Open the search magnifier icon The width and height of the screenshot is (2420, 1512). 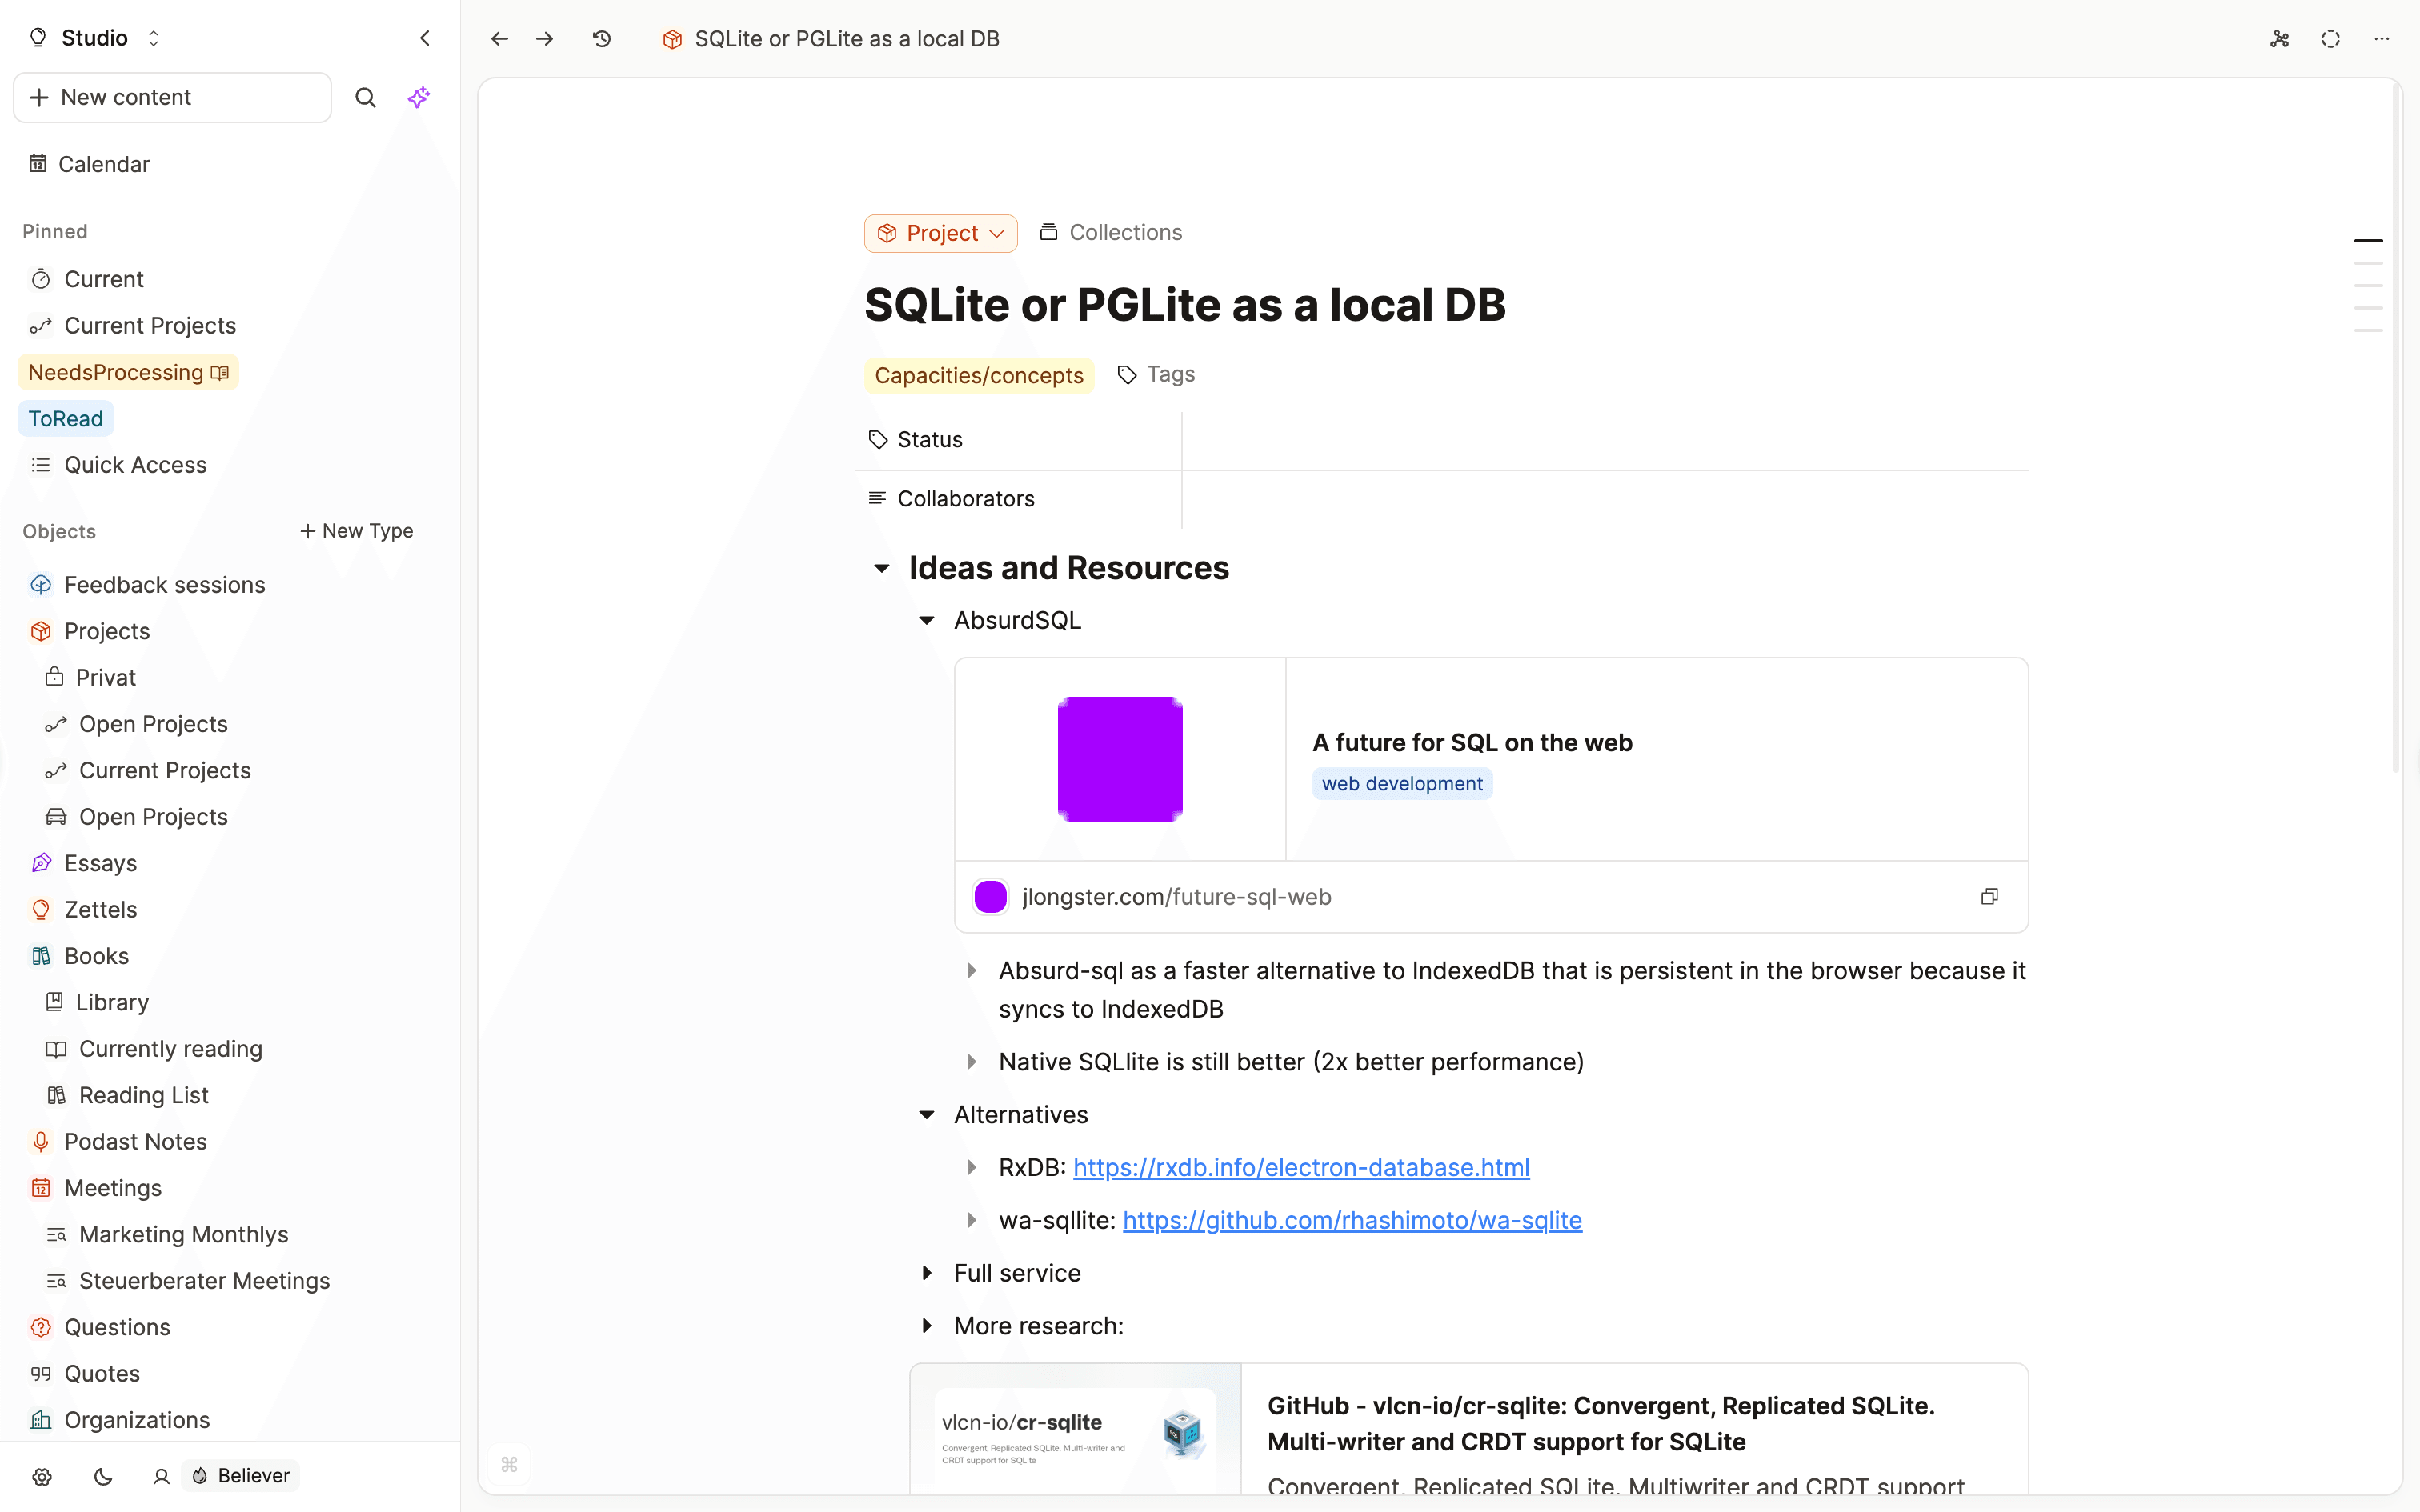366,97
